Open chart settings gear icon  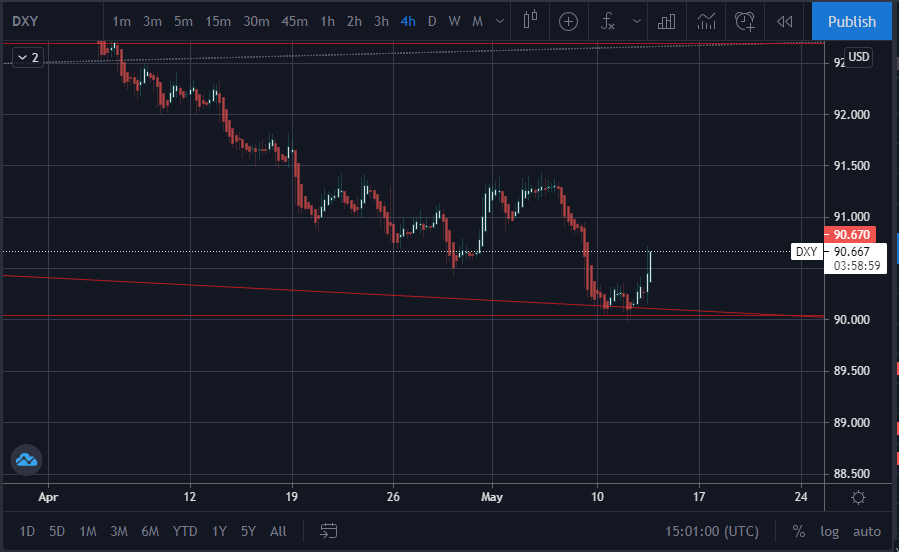(858, 497)
